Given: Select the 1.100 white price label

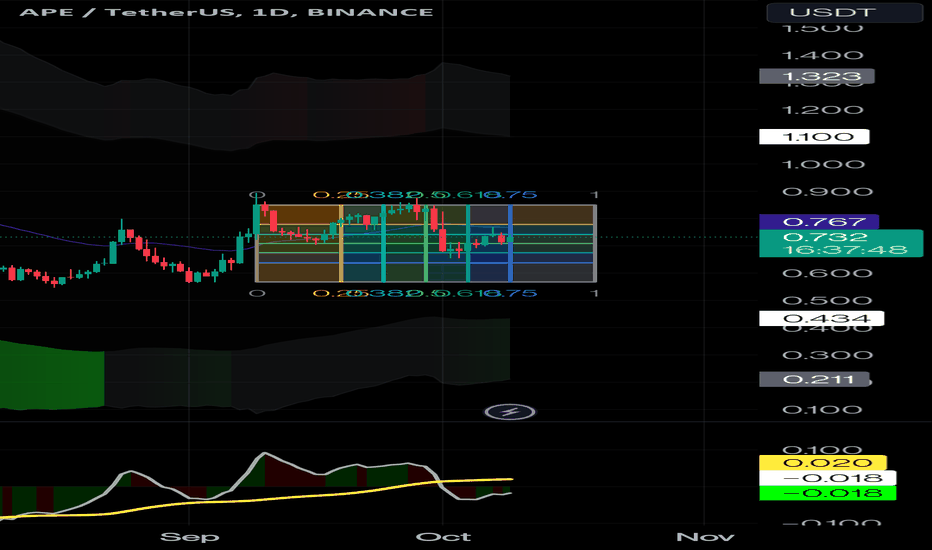Looking at the screenshot, I should point(814,137).
